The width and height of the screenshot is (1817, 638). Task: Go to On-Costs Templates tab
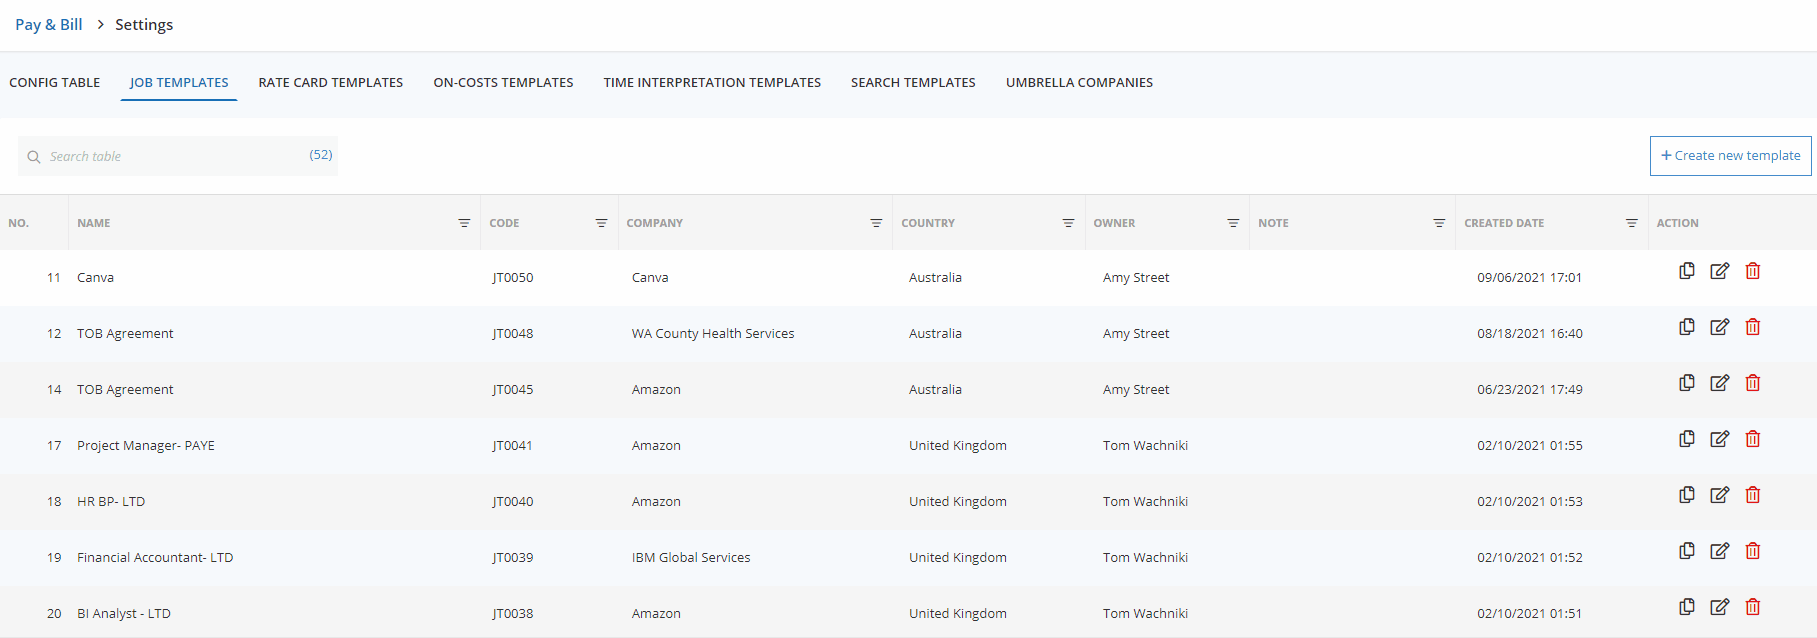[503, 83]
